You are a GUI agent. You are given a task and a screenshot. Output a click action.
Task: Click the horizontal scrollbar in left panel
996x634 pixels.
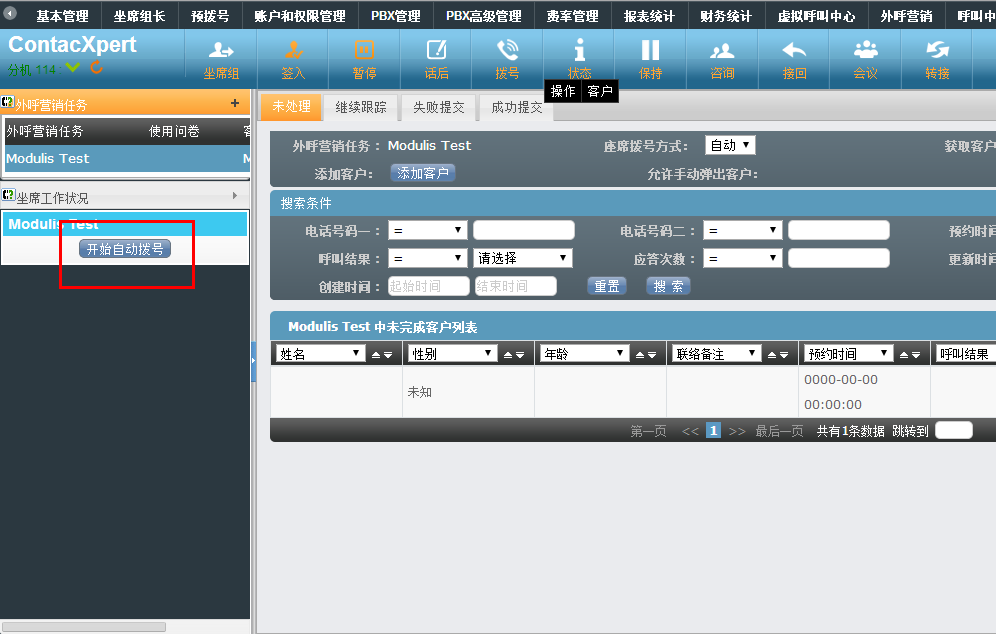click(x=85, y=627)
